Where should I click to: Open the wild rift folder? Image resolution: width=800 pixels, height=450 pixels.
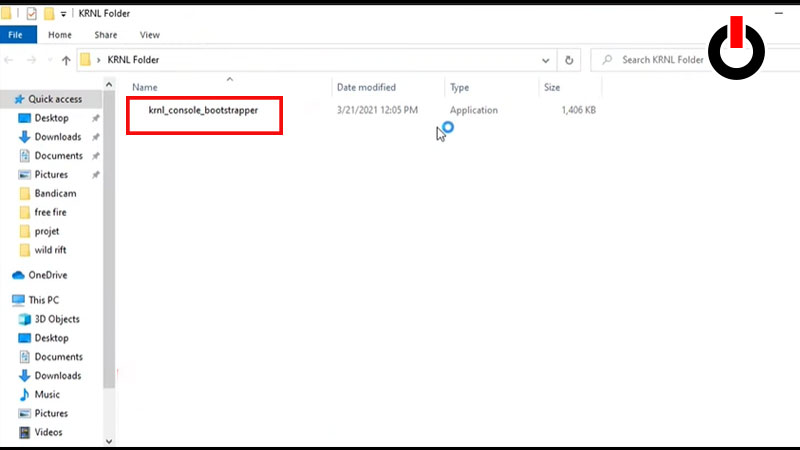click(x=51, y=250)
